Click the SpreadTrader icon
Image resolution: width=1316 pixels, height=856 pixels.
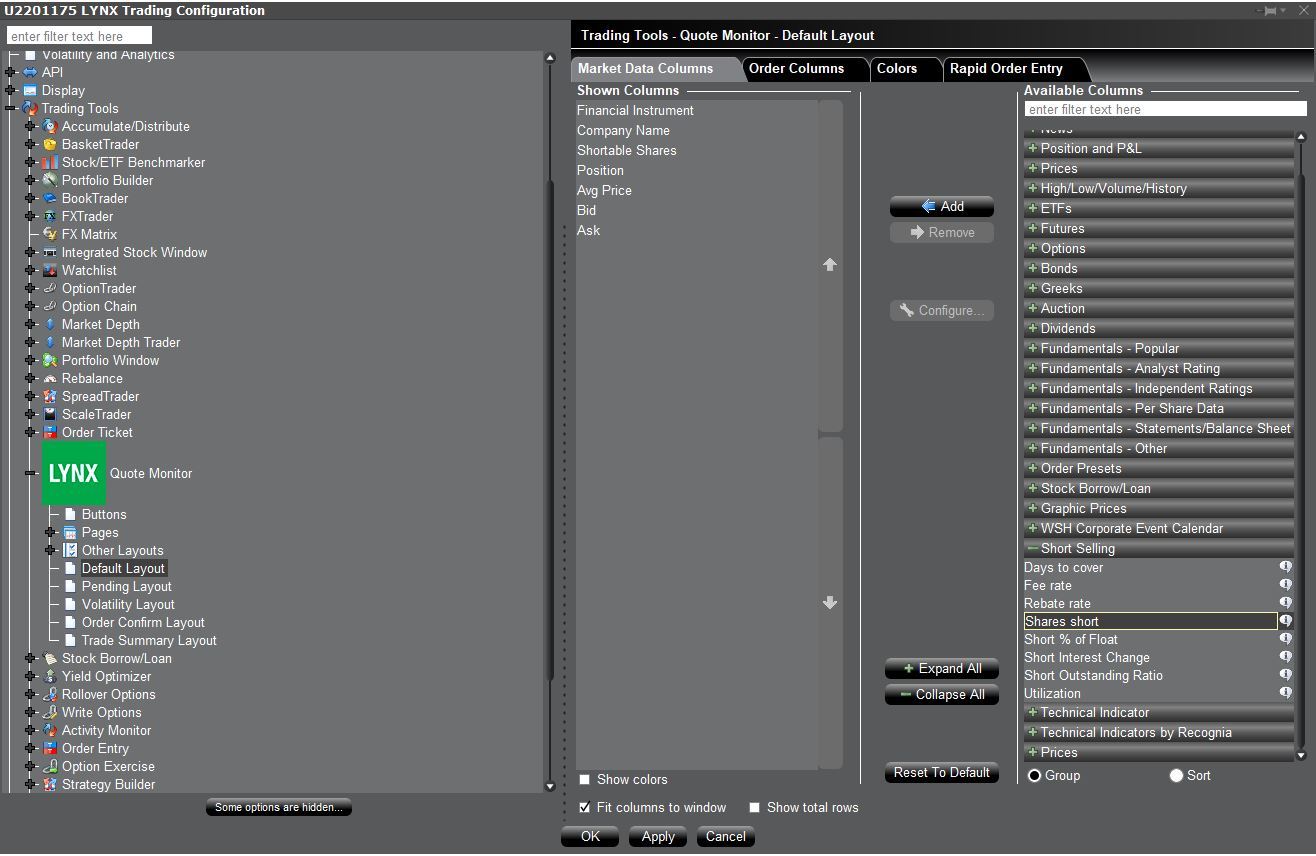tap(50, 397)
